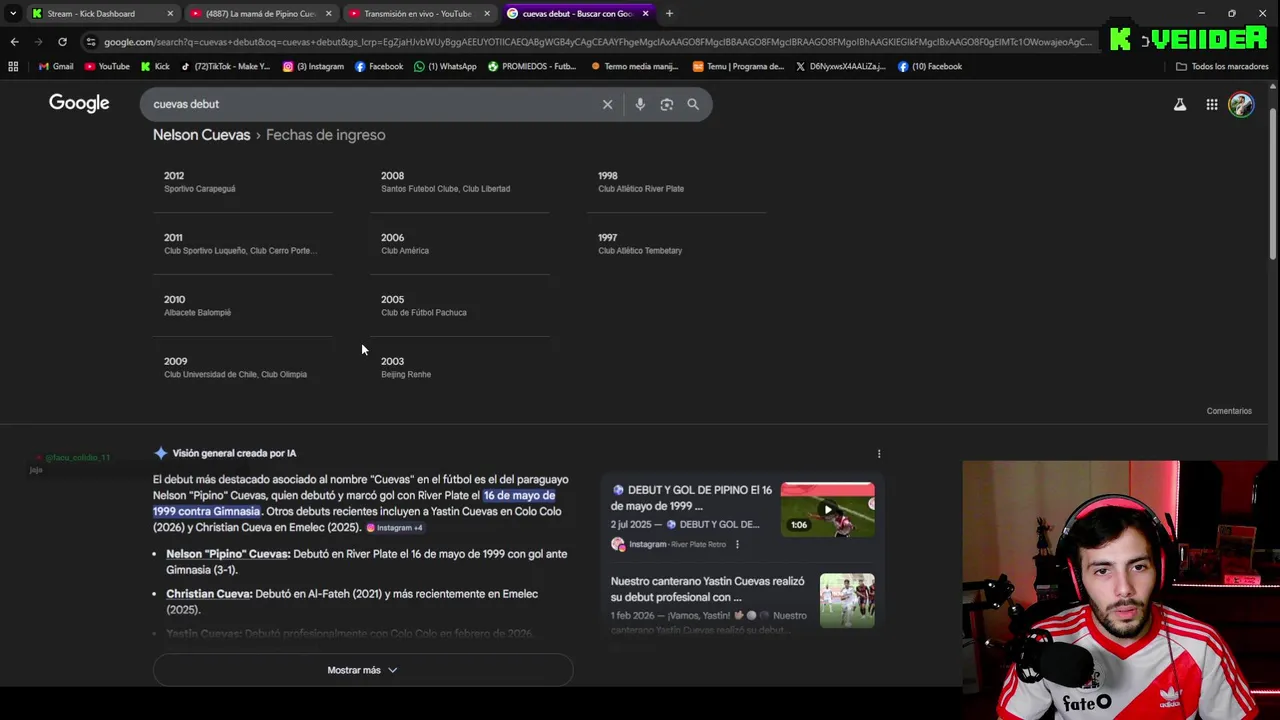
Task: Open the TikTok bookmark
Action: pyautogui.click(x=225, y=67)
